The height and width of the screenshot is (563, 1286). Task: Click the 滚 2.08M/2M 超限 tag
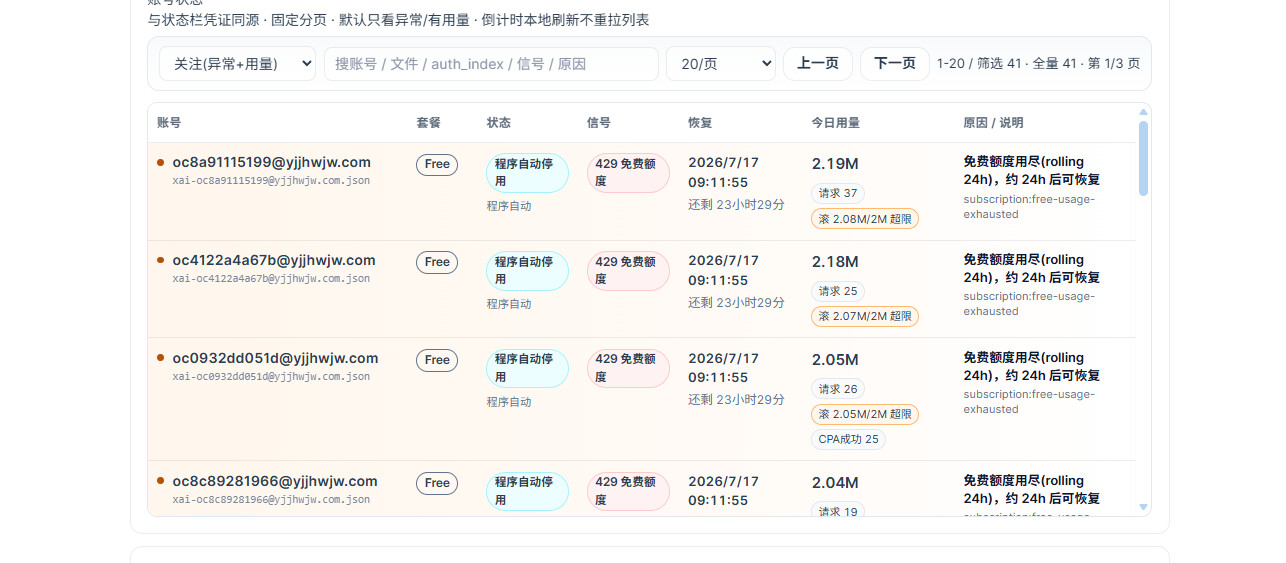pyautogui.click(x=865, y=218)
